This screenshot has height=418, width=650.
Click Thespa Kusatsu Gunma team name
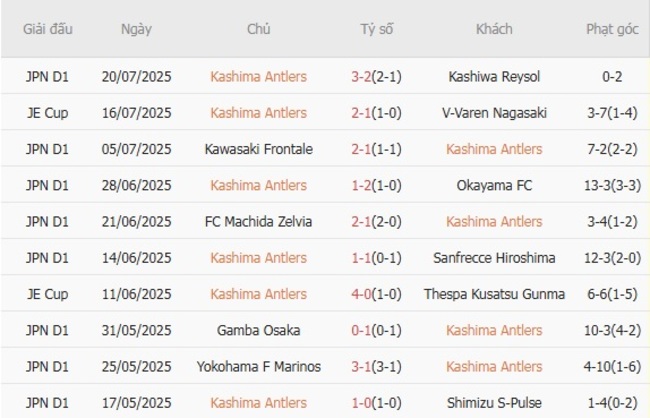point(494,294)
